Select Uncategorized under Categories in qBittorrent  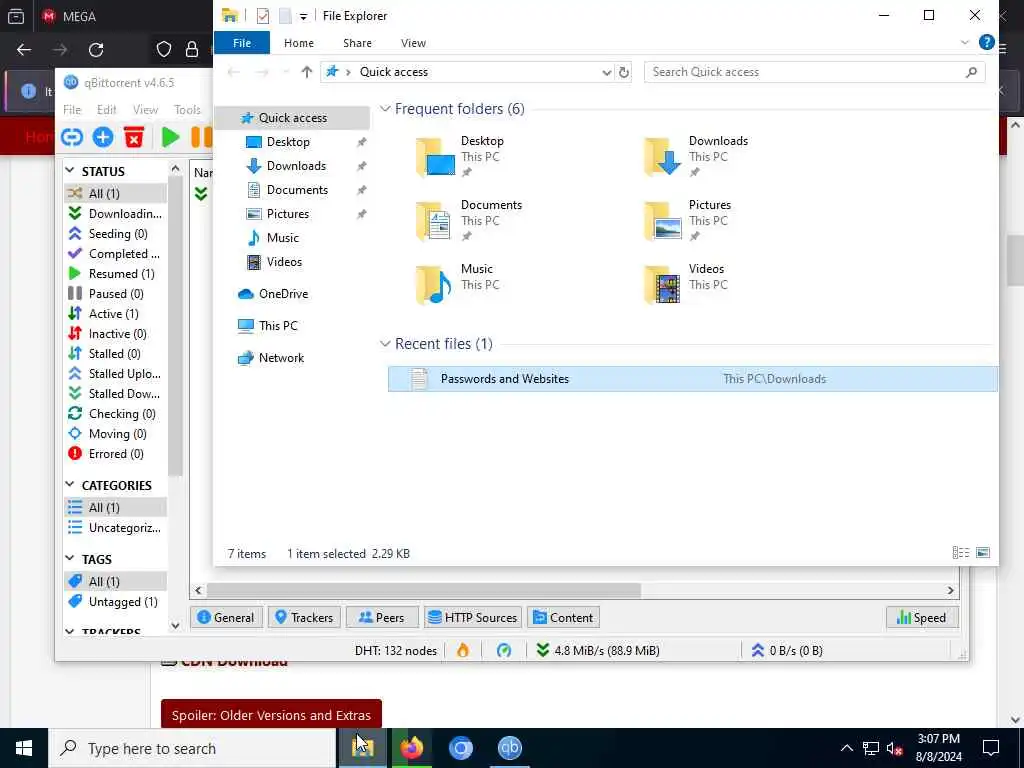116,528
